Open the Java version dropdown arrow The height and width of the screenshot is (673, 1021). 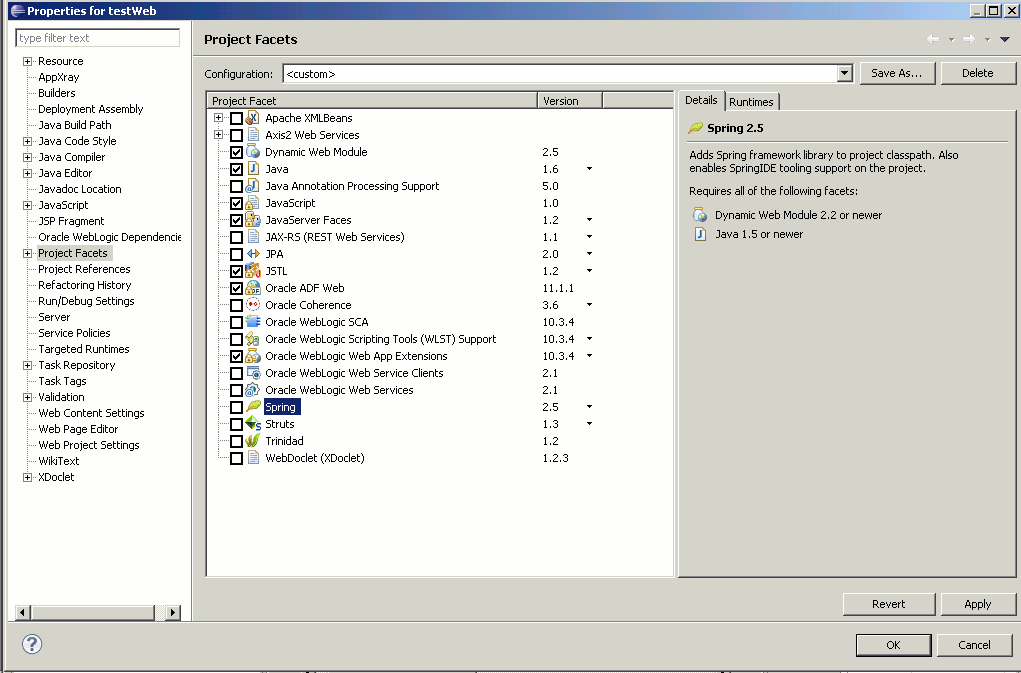[x=589, y=169]
